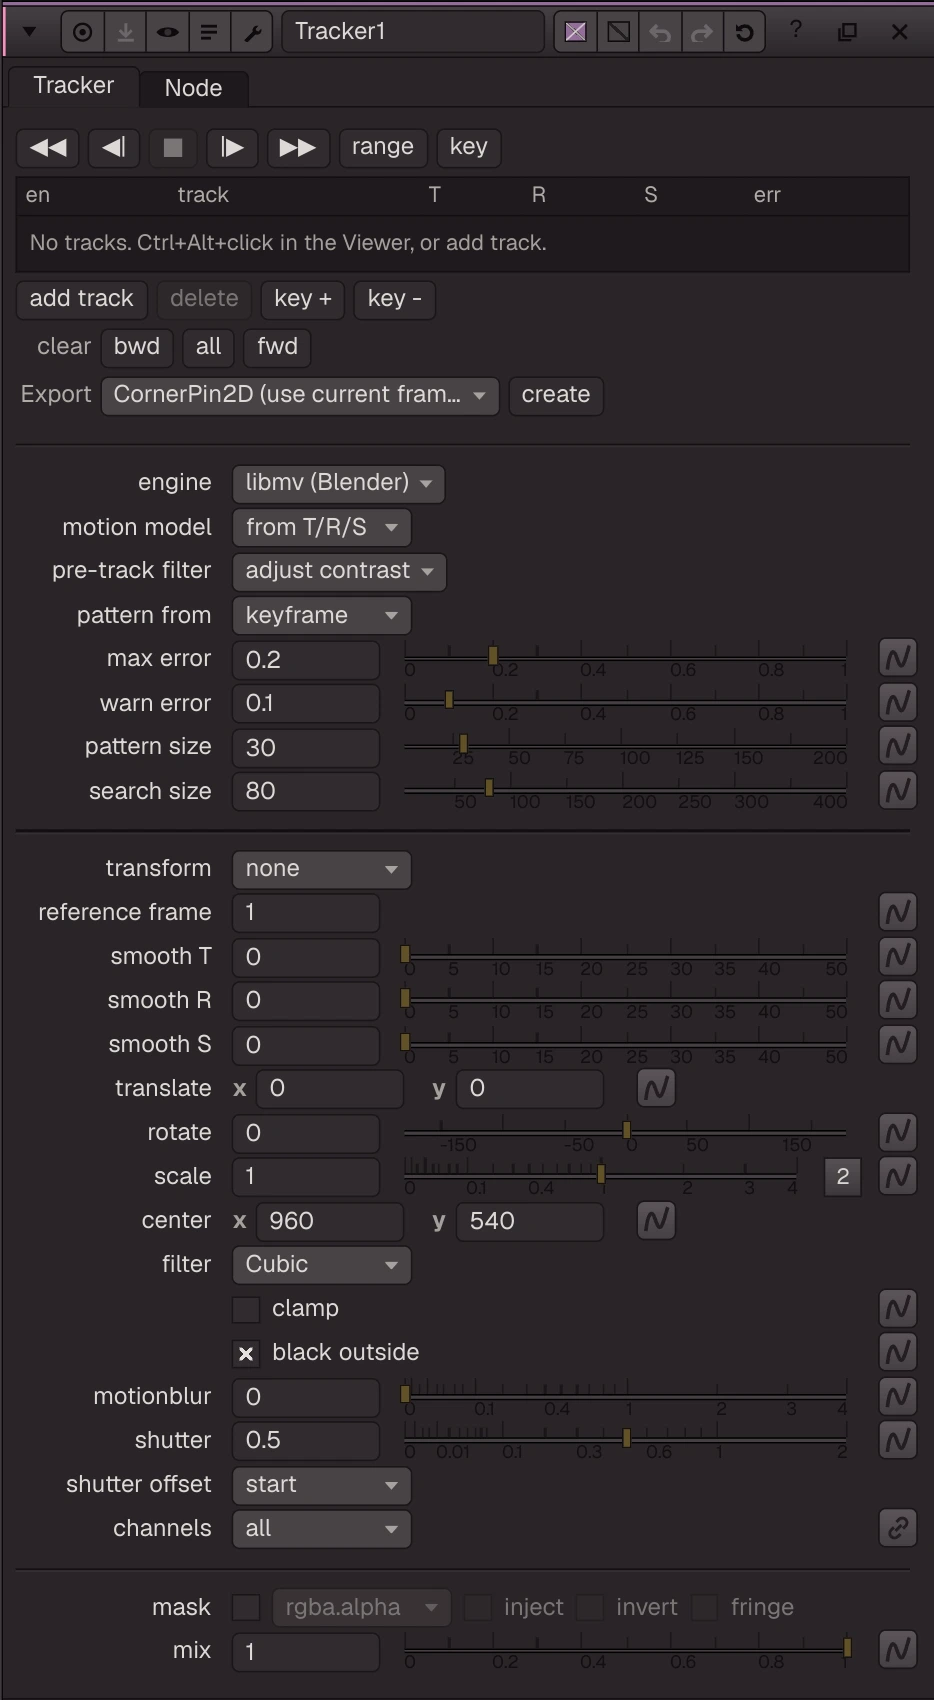
Task: Open the pattern from keyframe dropdown
Action: [x=321, y=615]
